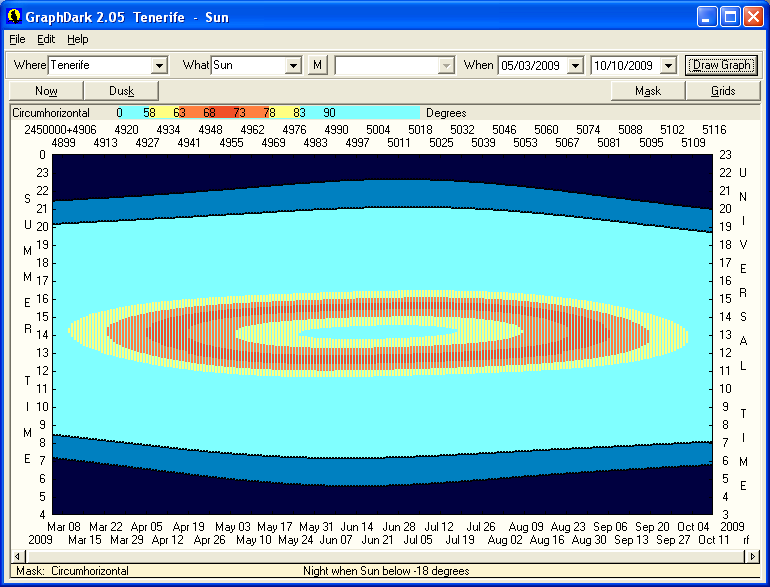The image size is (770, 587).
Task: Open the Help menu
Action: [78, 39]
